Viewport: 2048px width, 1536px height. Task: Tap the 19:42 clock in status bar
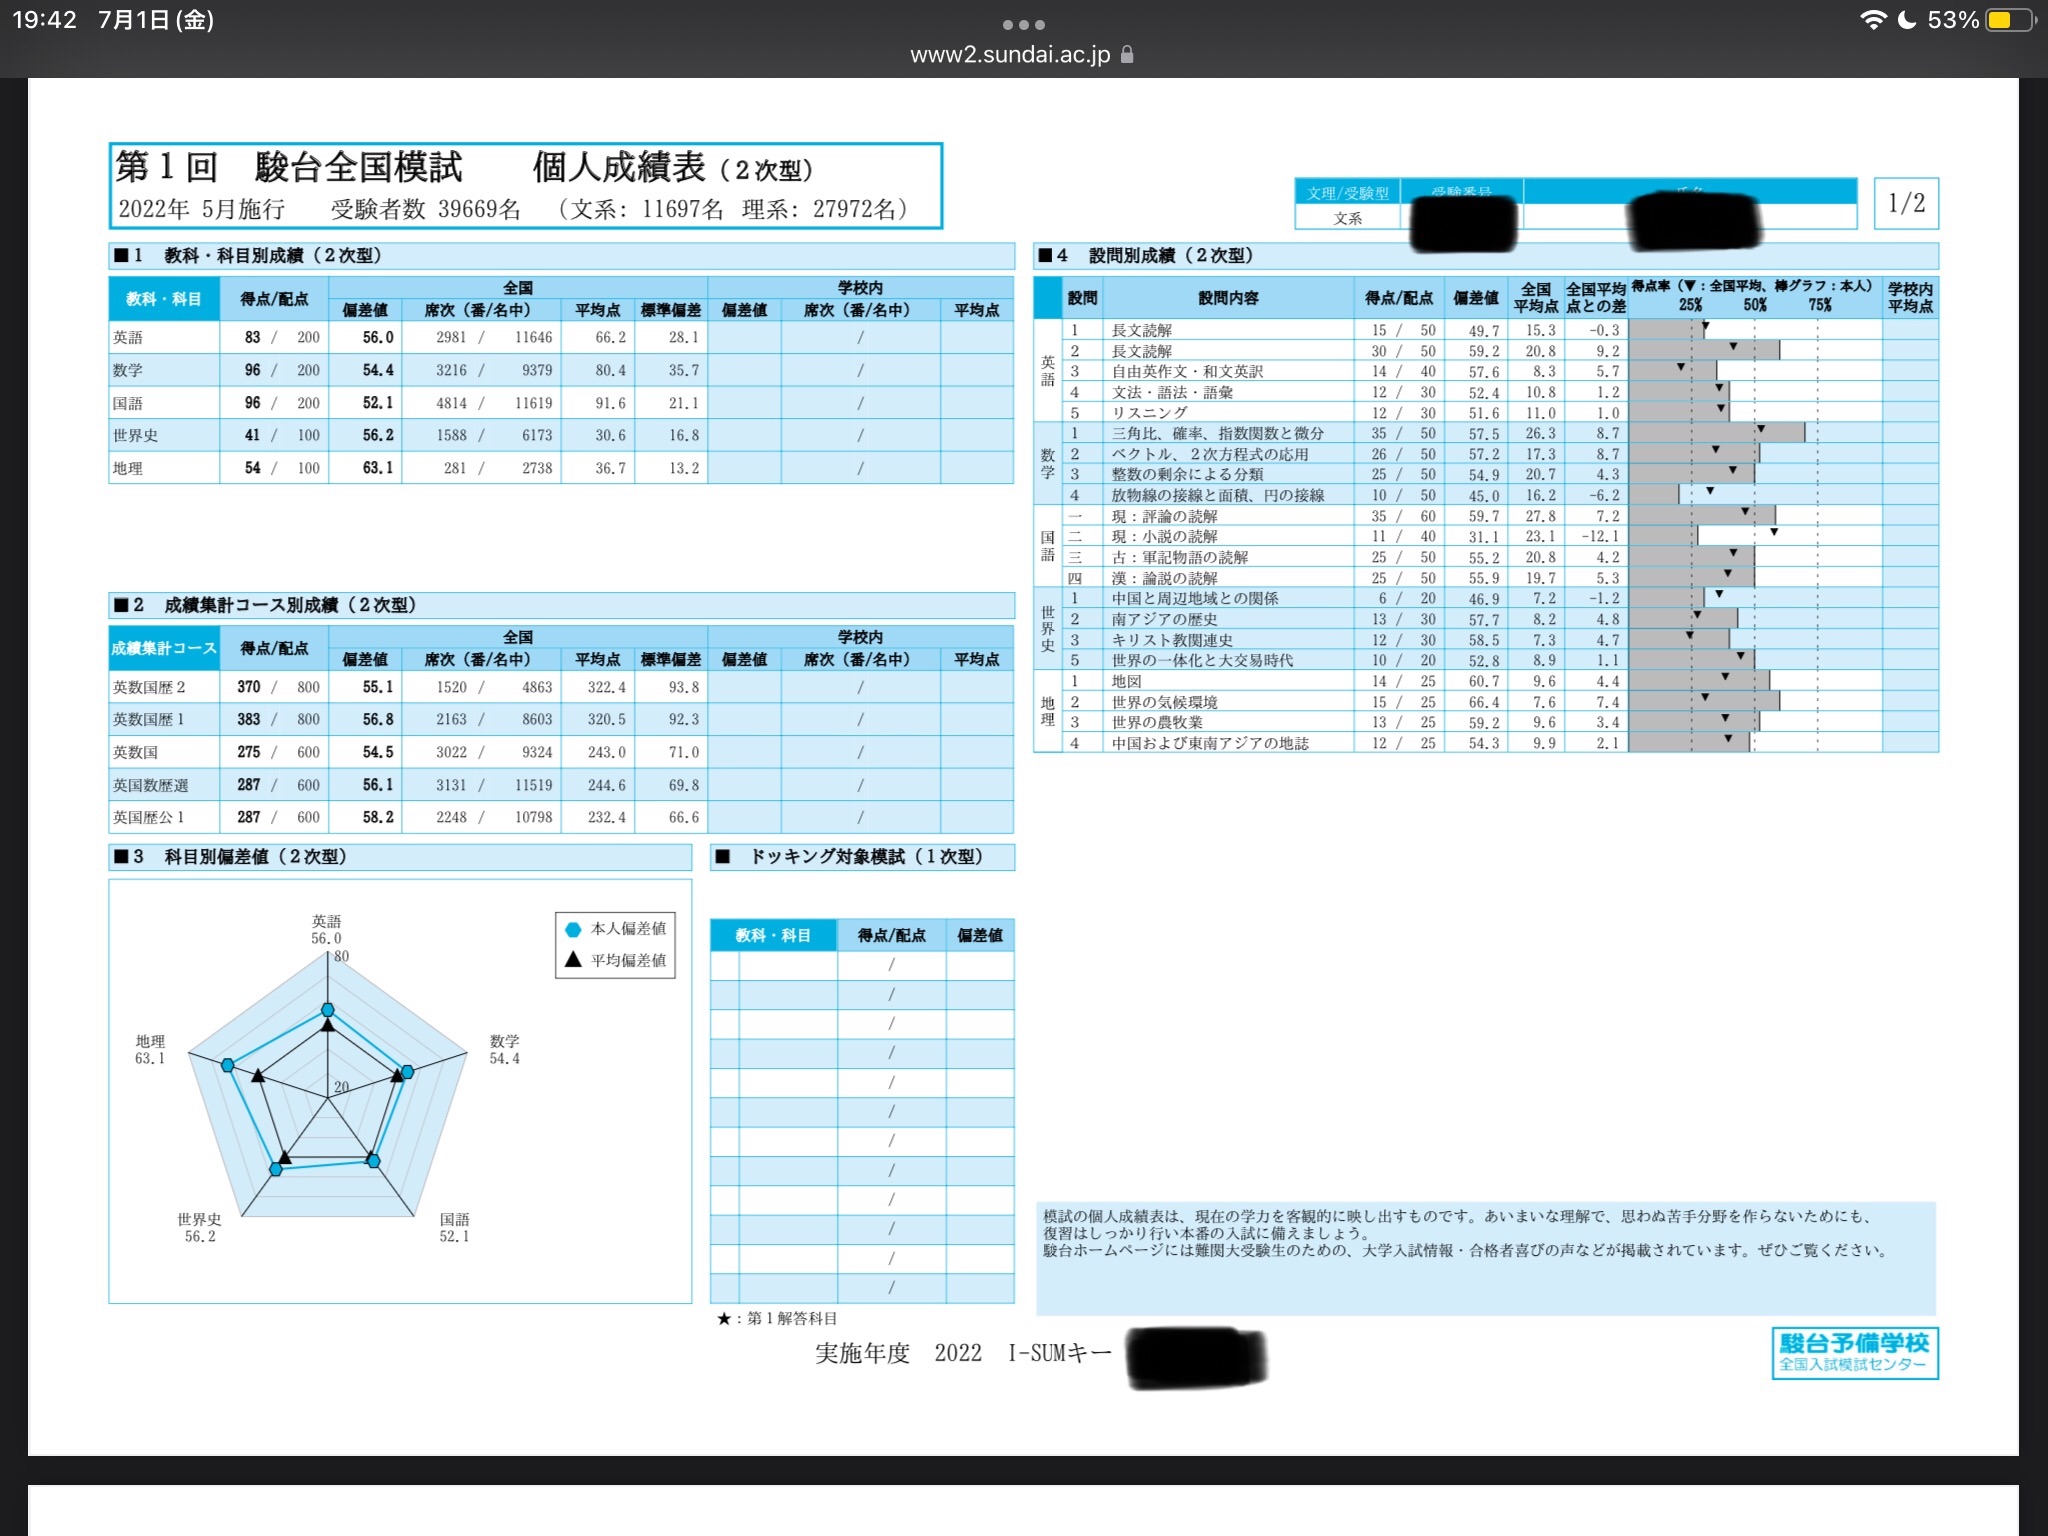tap(44, 20)
